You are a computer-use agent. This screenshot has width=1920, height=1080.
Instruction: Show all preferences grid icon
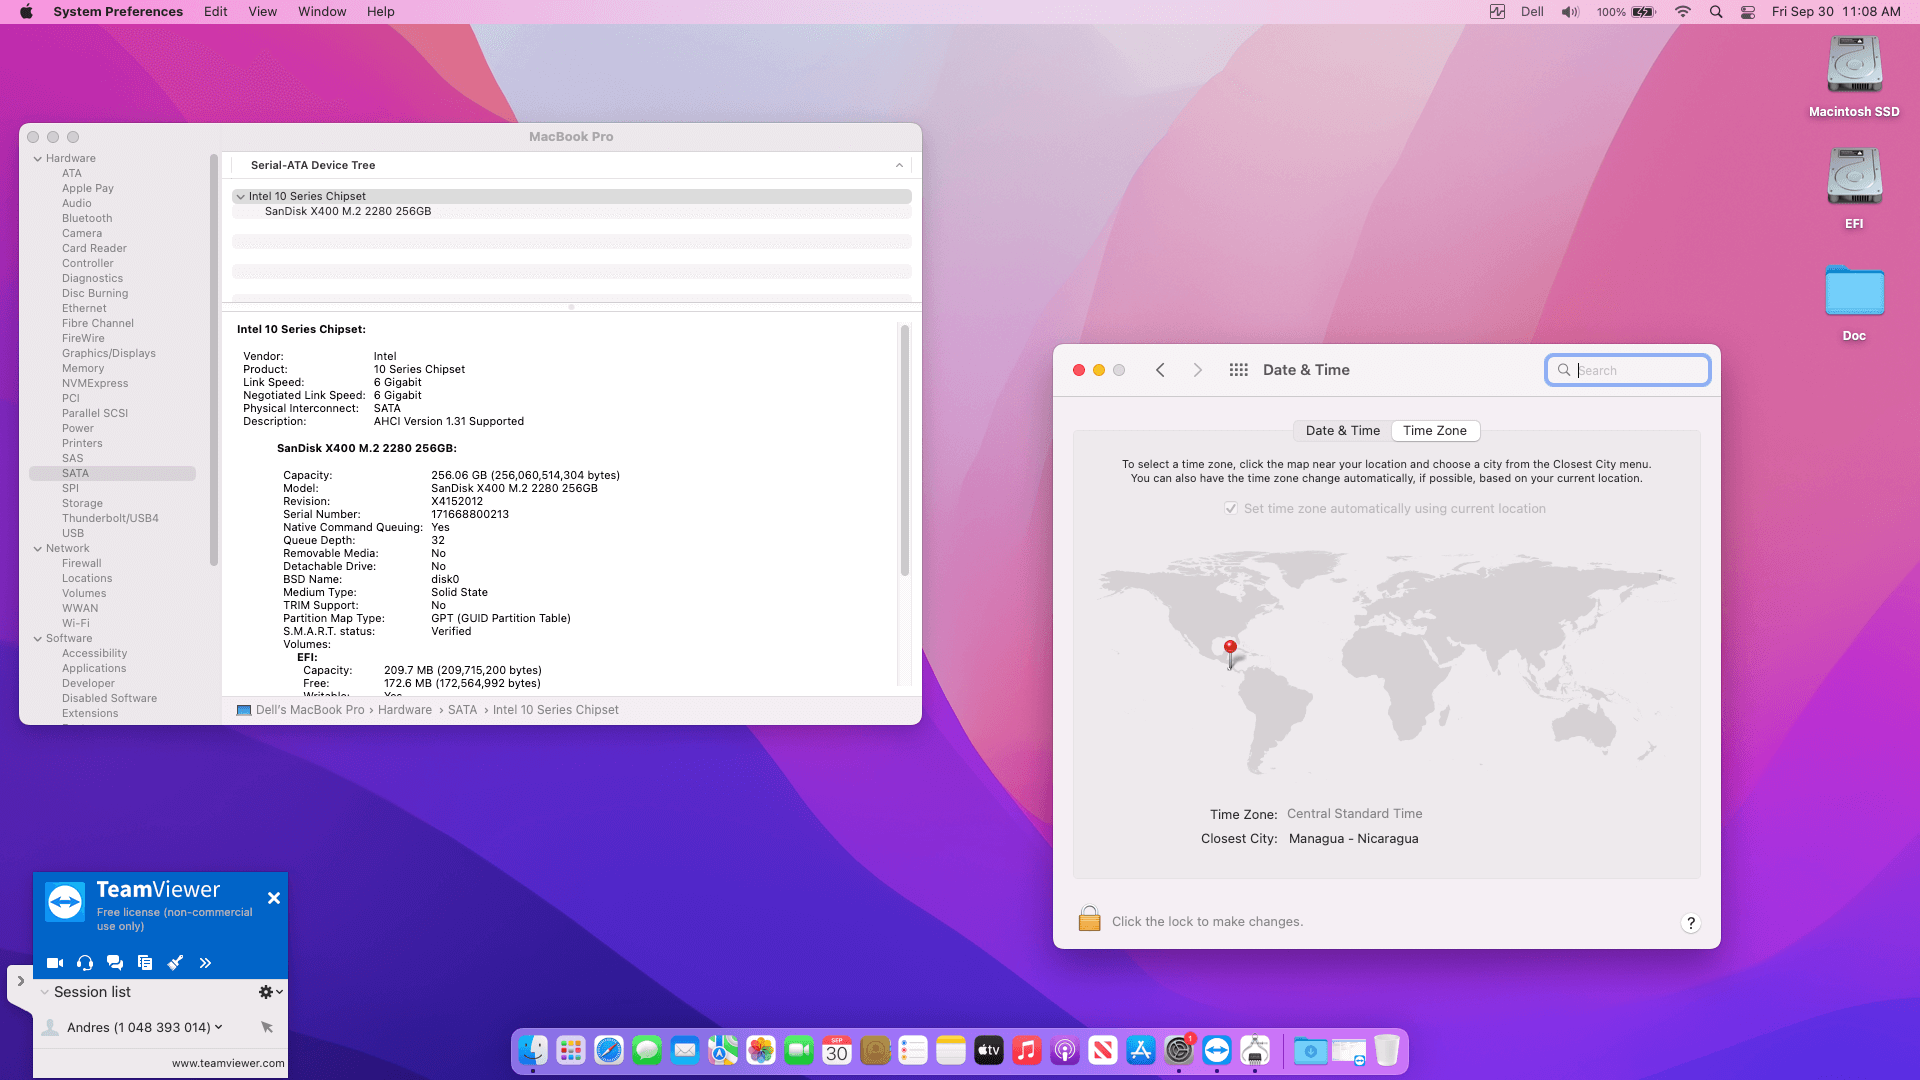(1238, 370)
